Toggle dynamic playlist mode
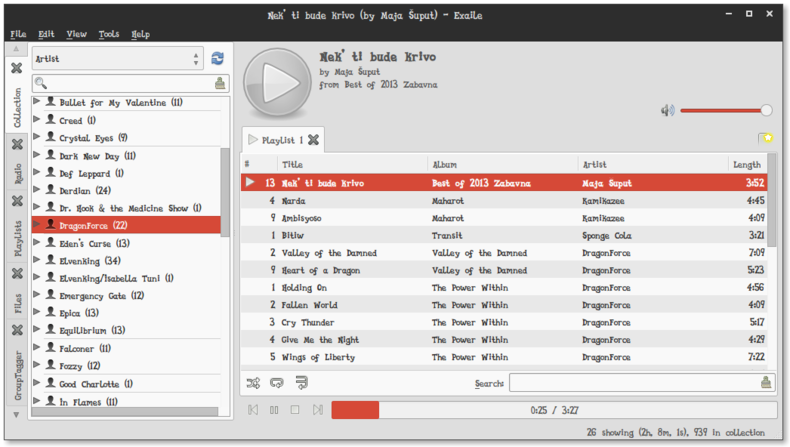The width and height of the screenshot is (790, 447). [x=301, y=382]
